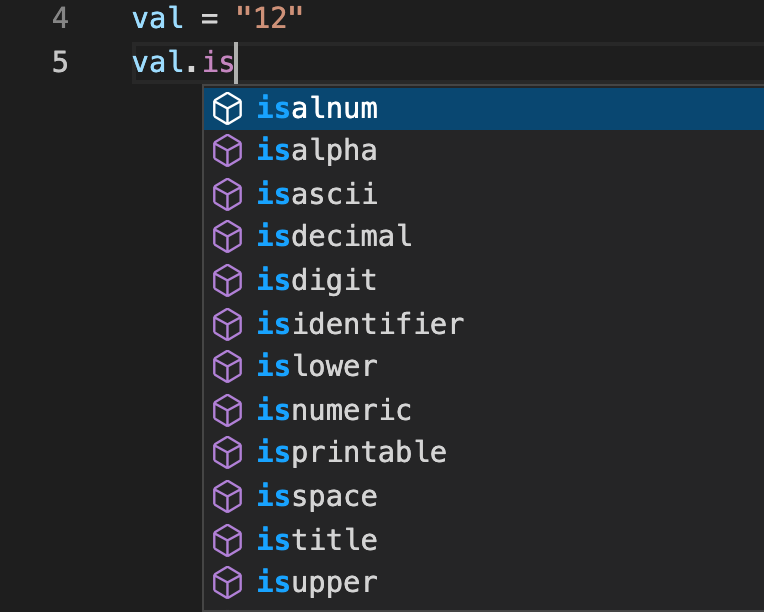The image size is (764, 612).
Task: Click the cube icon beside isascii
Action: tap(228, 194)
